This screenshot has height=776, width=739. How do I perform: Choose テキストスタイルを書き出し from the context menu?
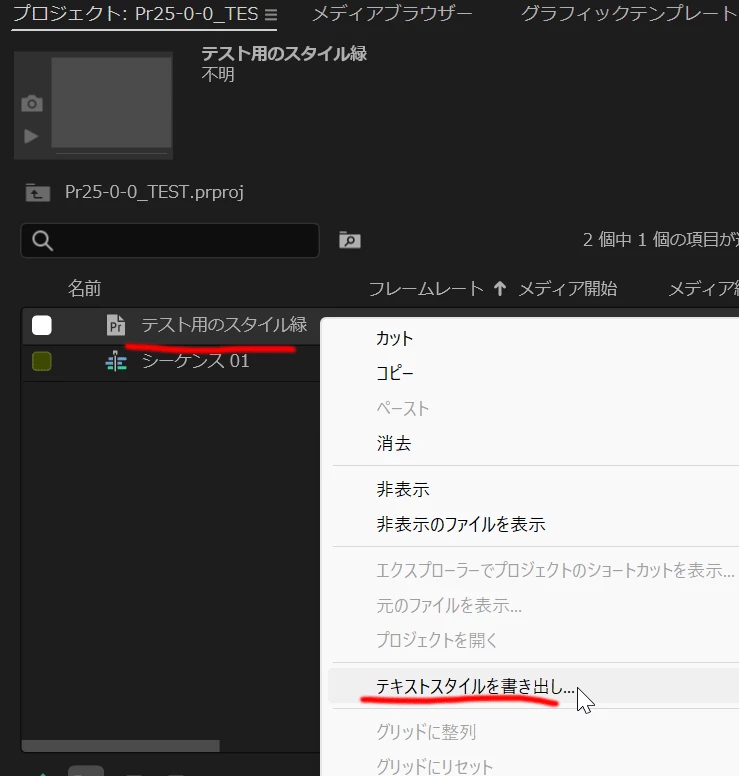(475, 686)
